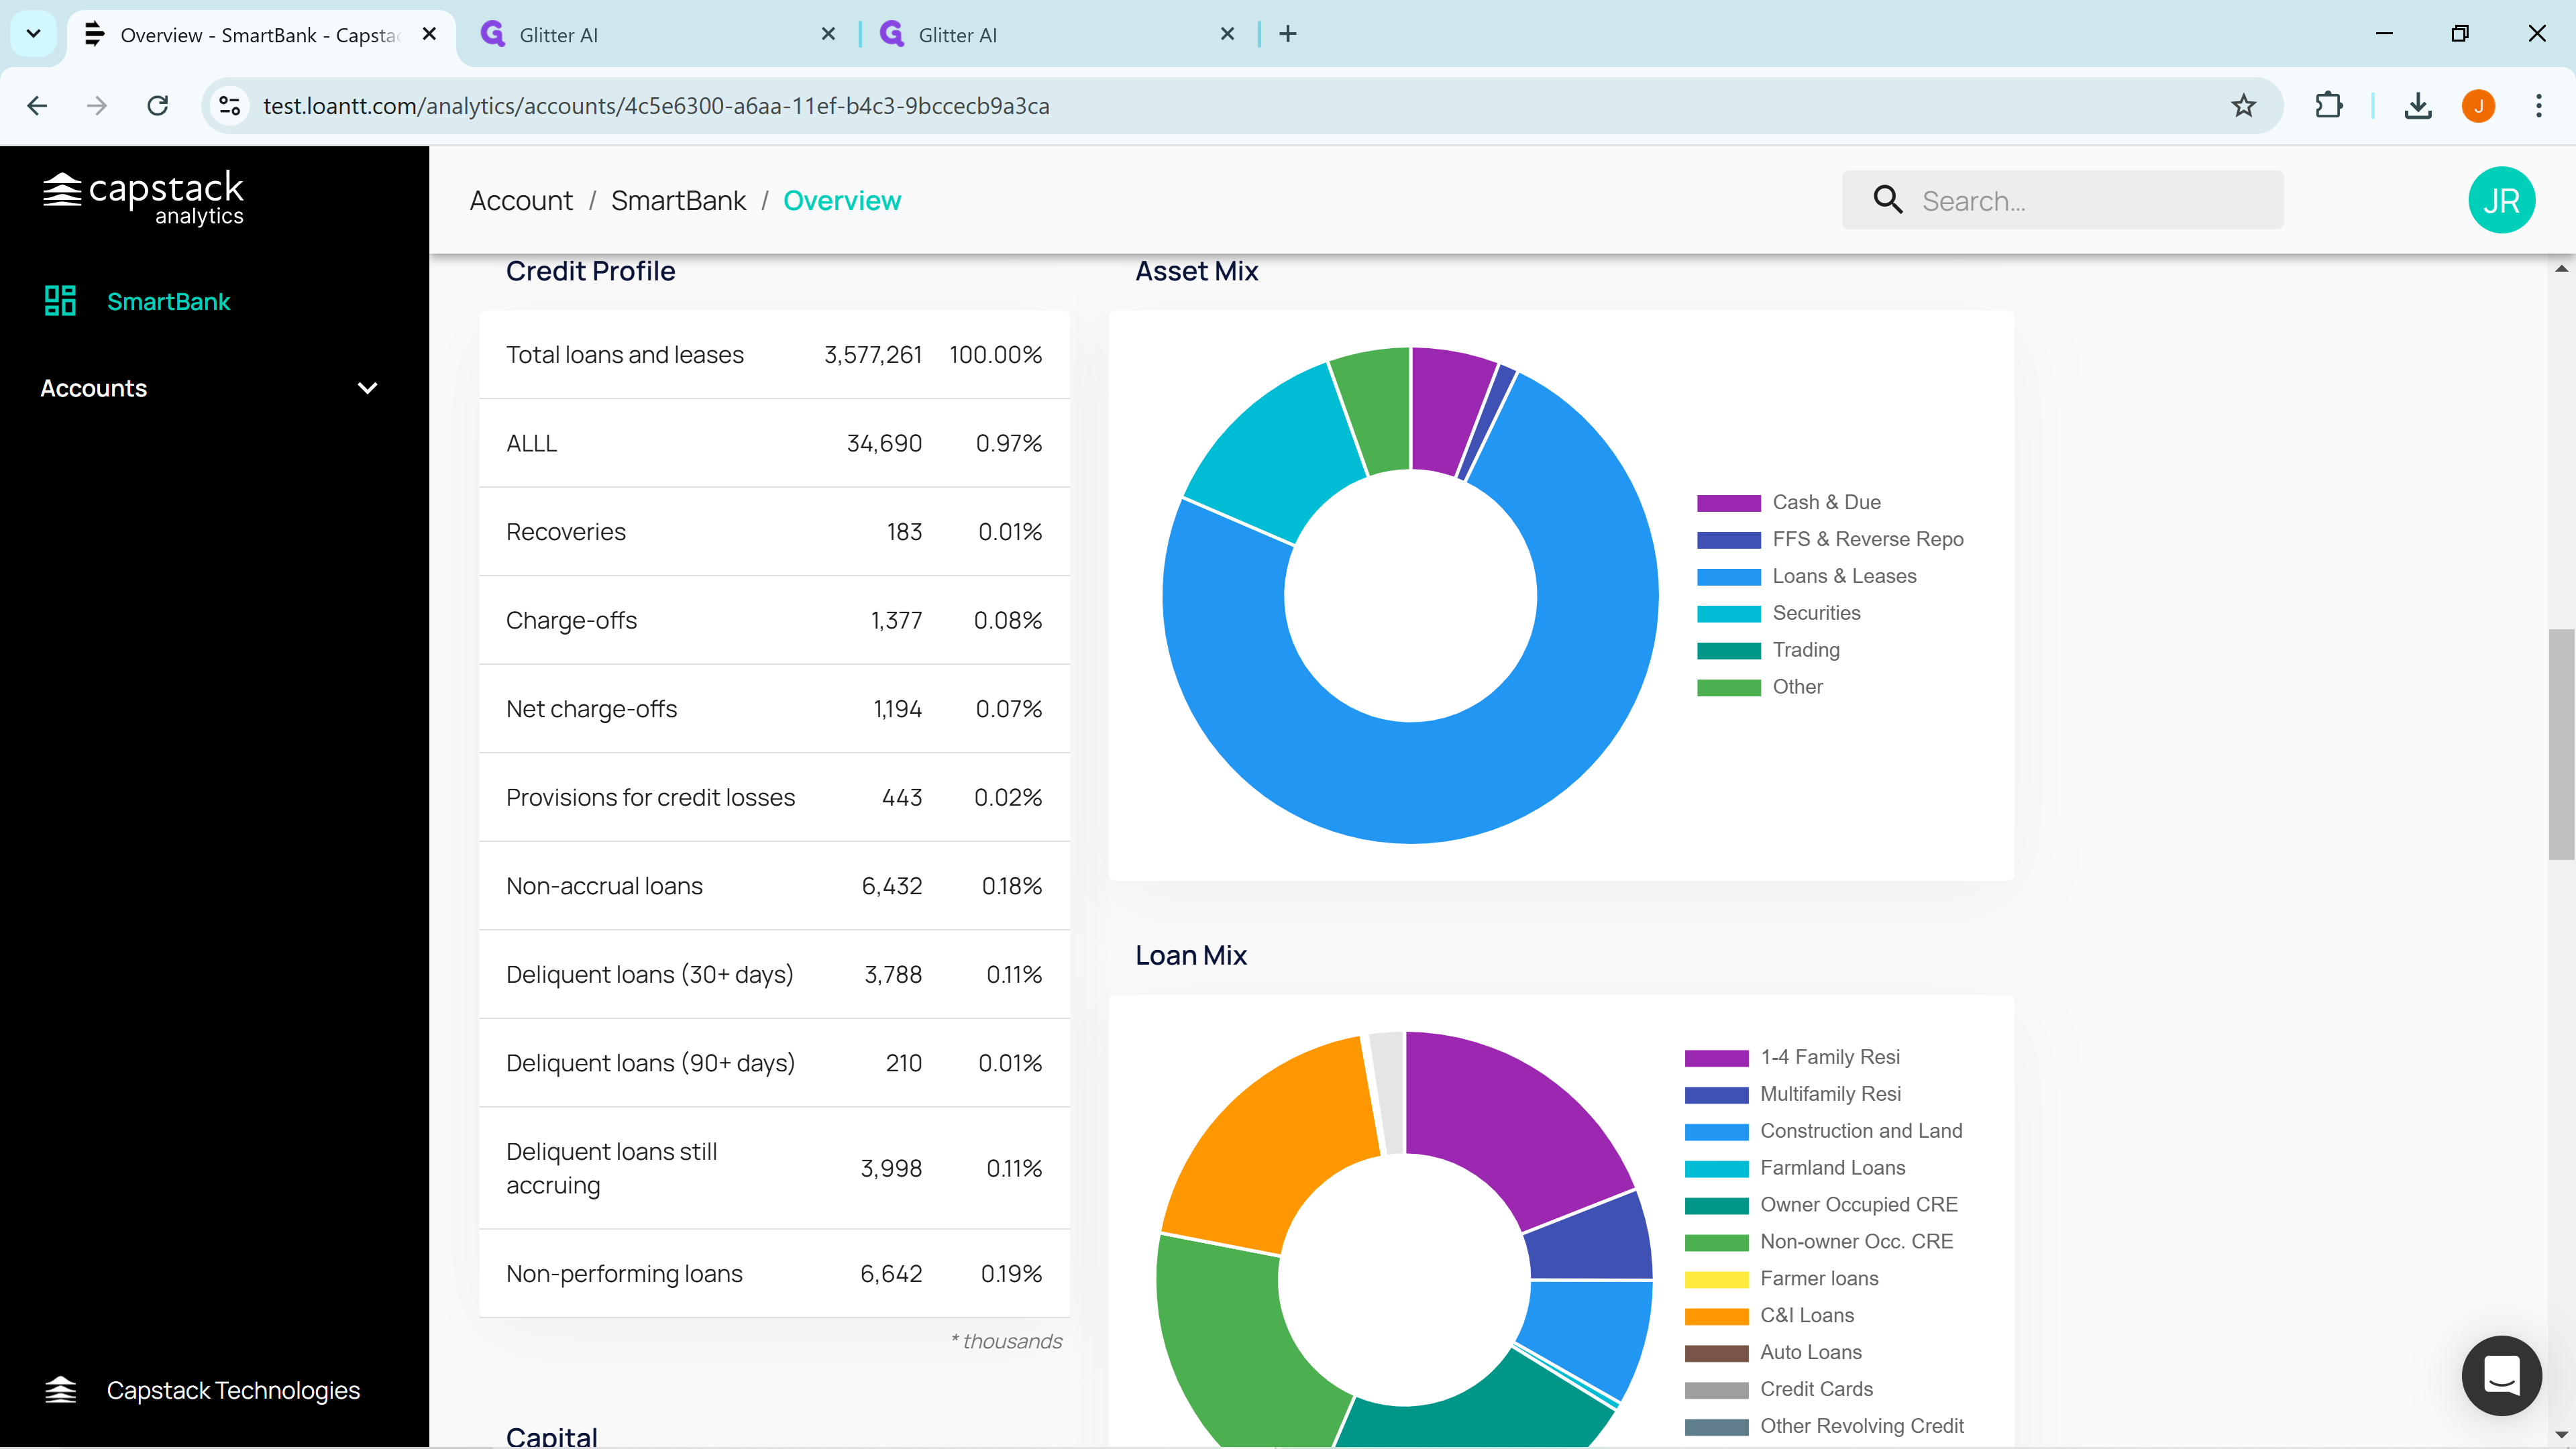Toggle Loans & Leases legend swatch
This screenshot has width=2576, height=1449.
(x=1728, y=577)
